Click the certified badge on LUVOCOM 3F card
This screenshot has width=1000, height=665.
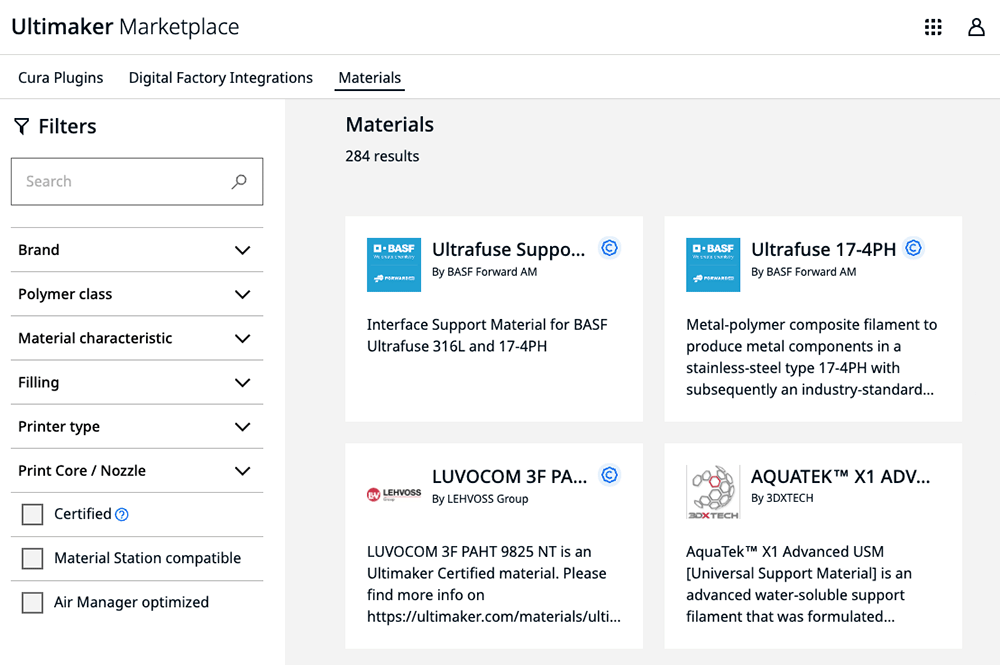coord(609,475)
